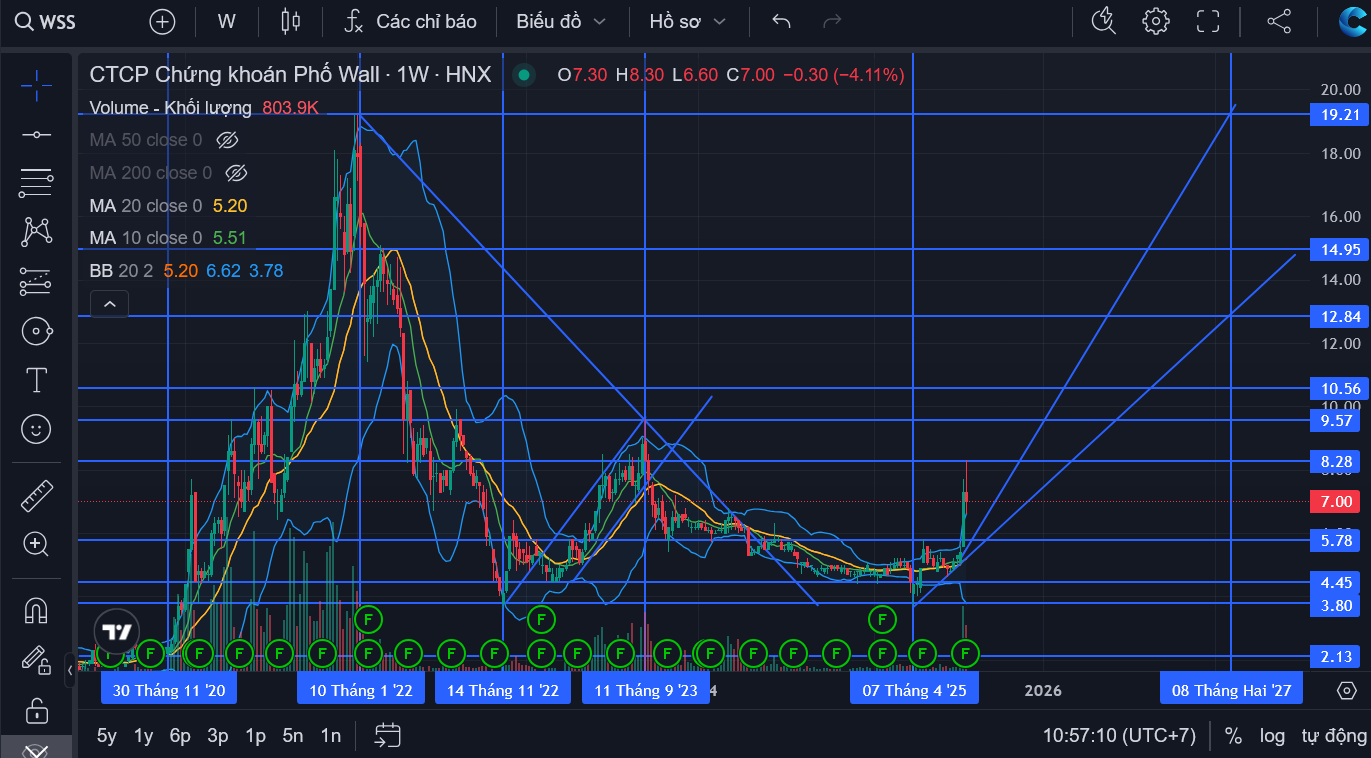Open chart settings with the gear icon
This screenshot has width=1371, height=758.
(1156, 21)
